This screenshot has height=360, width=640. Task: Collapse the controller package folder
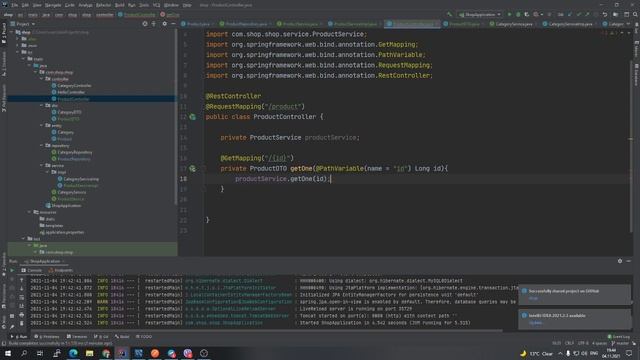[42, 79]
